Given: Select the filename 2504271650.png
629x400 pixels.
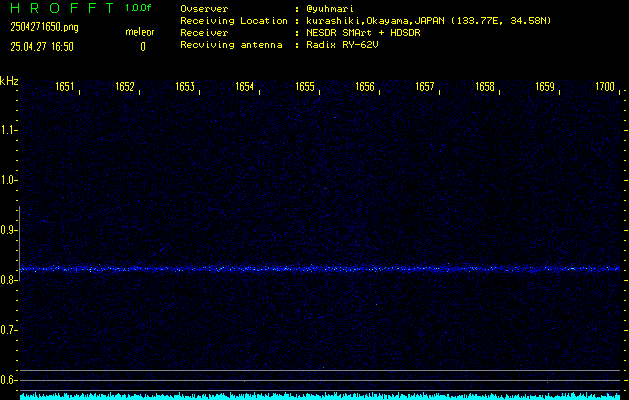Looking at the screenshot, I should (x=45, y=27).
